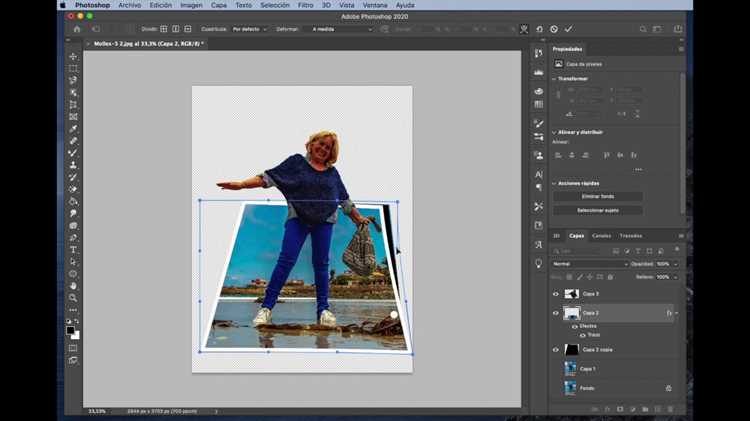Image resolution: width=750 pixels, height=421 pixels.
Task: Select the Eyedropper tool
Action: (73, 129)
